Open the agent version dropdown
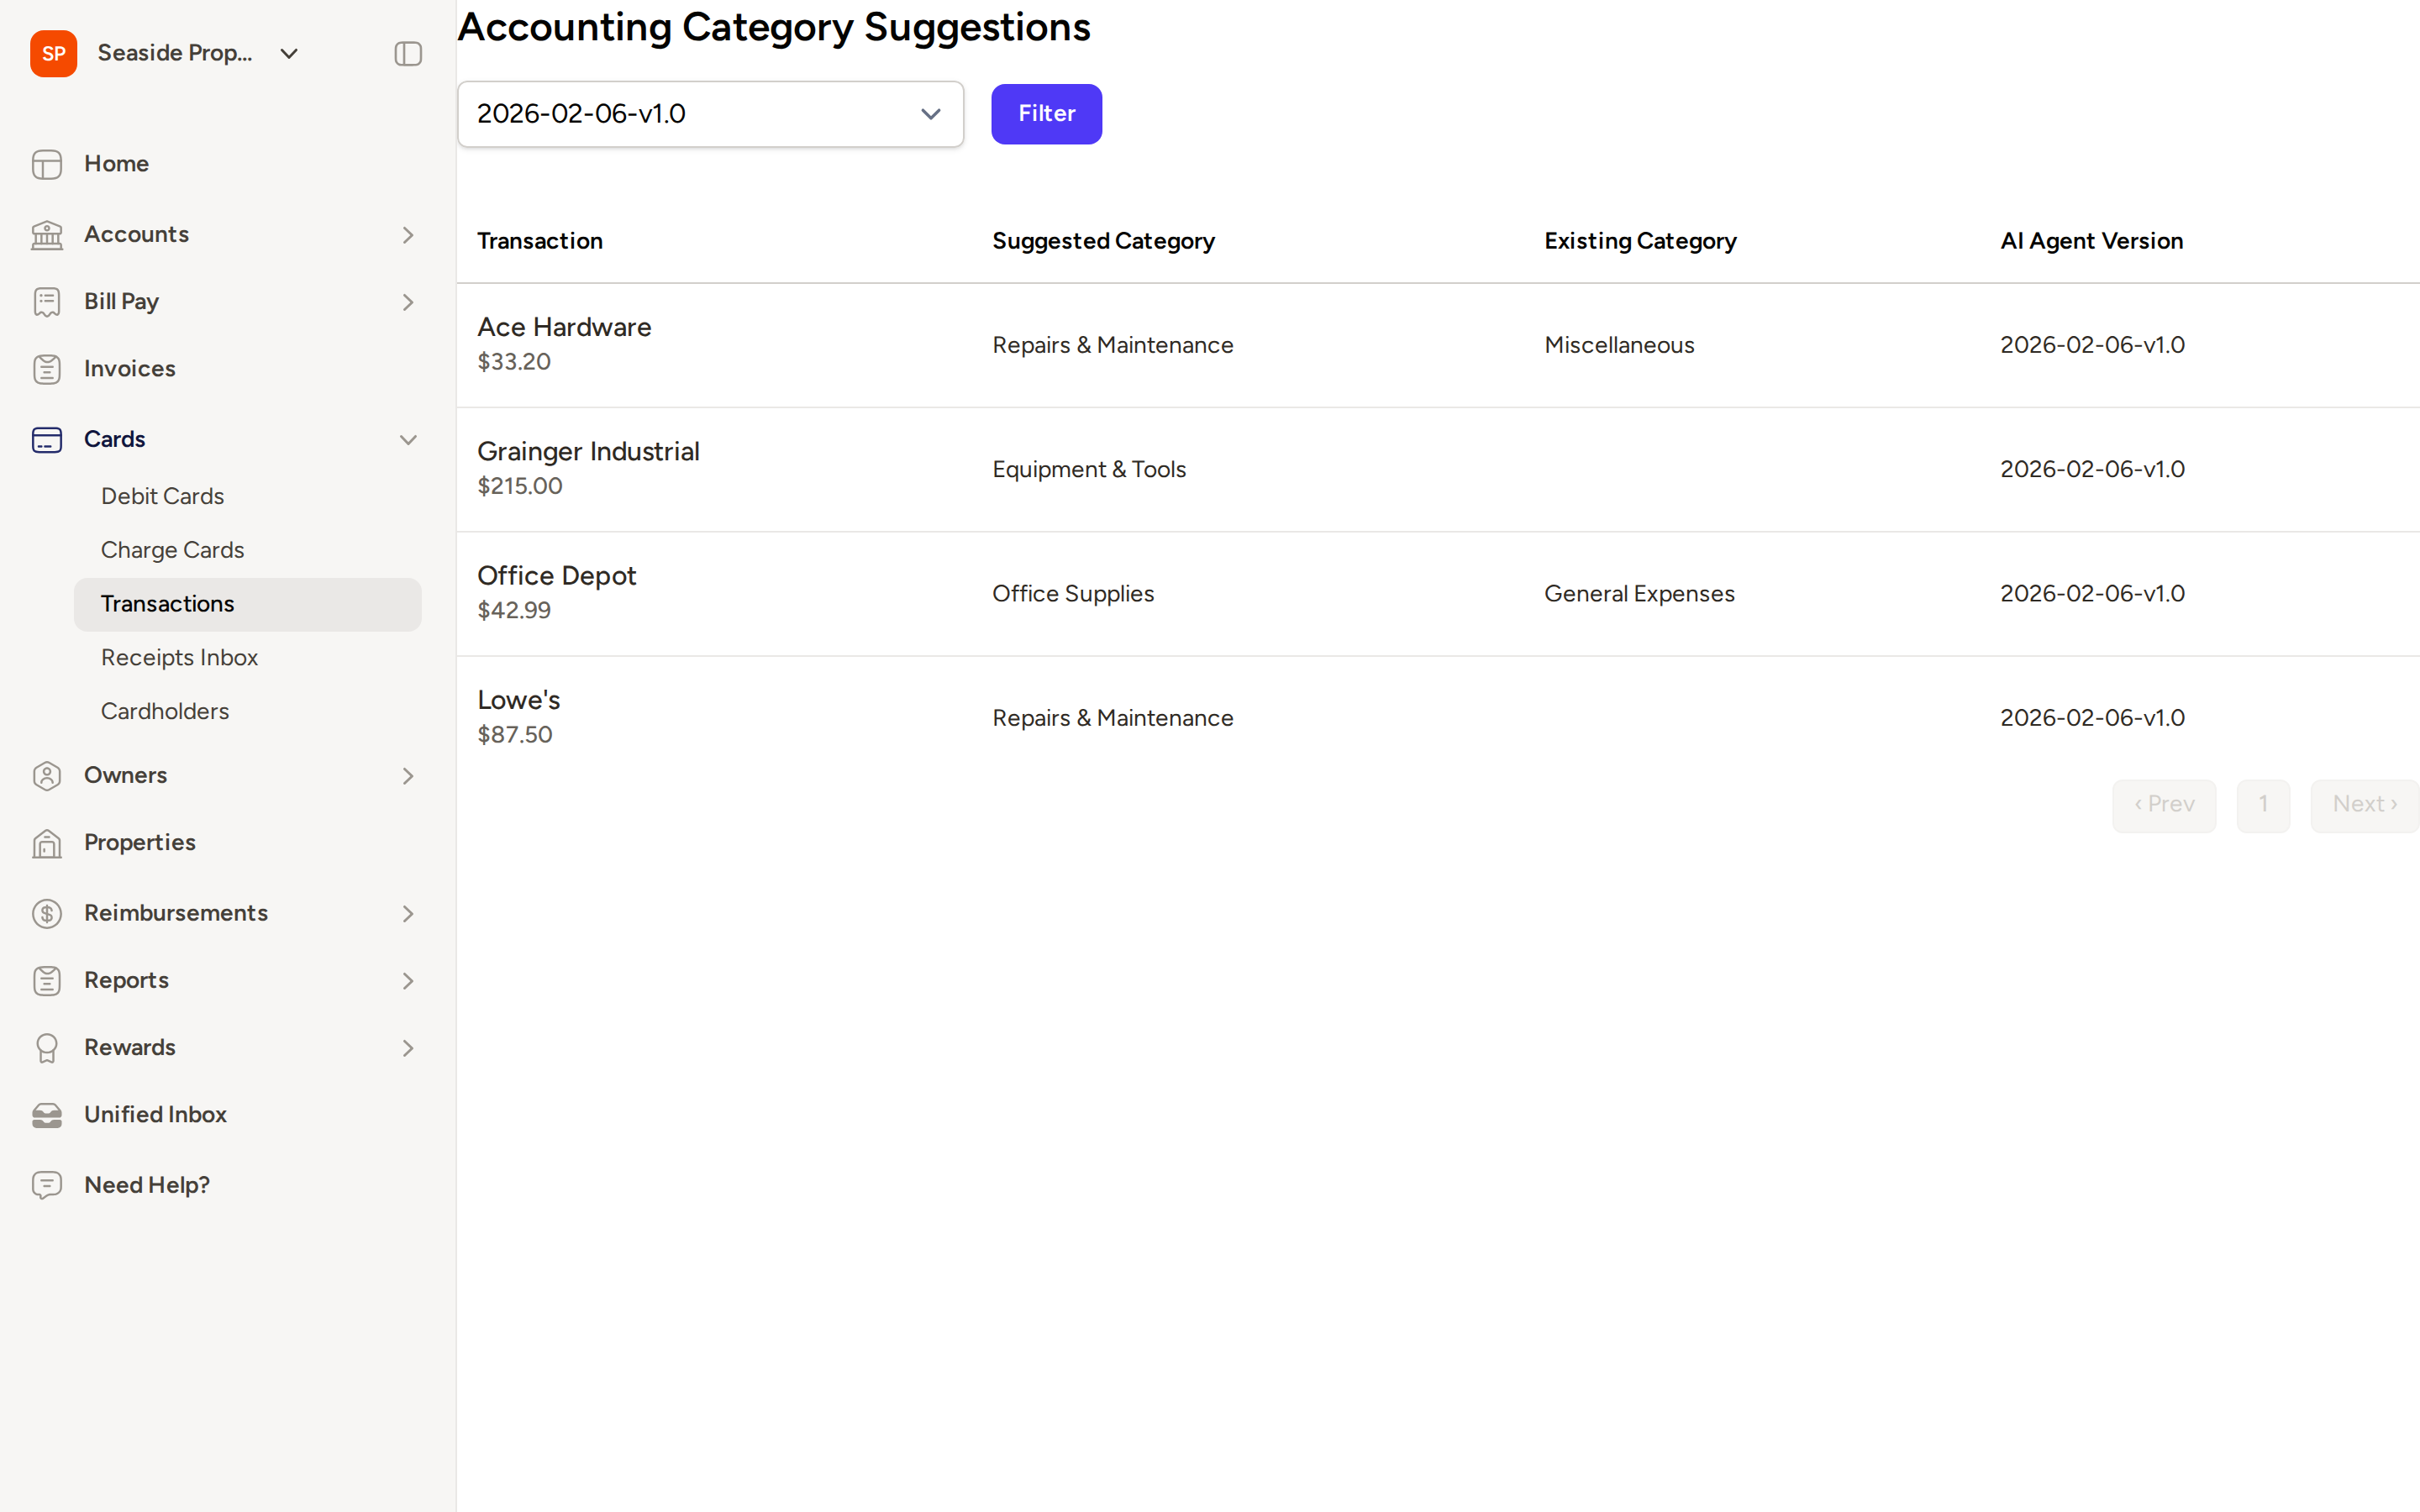The height and width of the screenshot is (1512, 2420). (x=711, y=114)
